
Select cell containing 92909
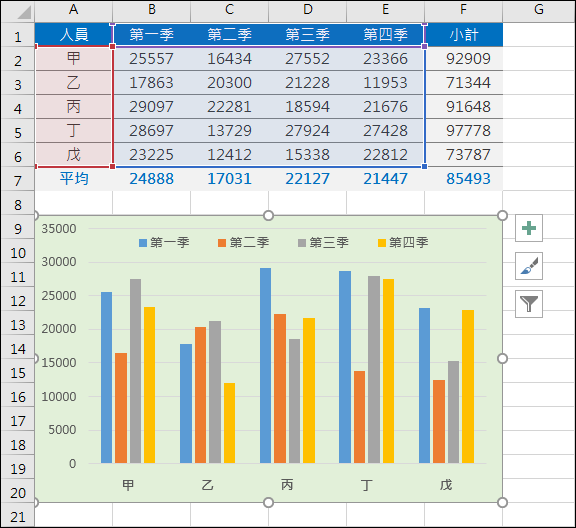coord(464,59)
